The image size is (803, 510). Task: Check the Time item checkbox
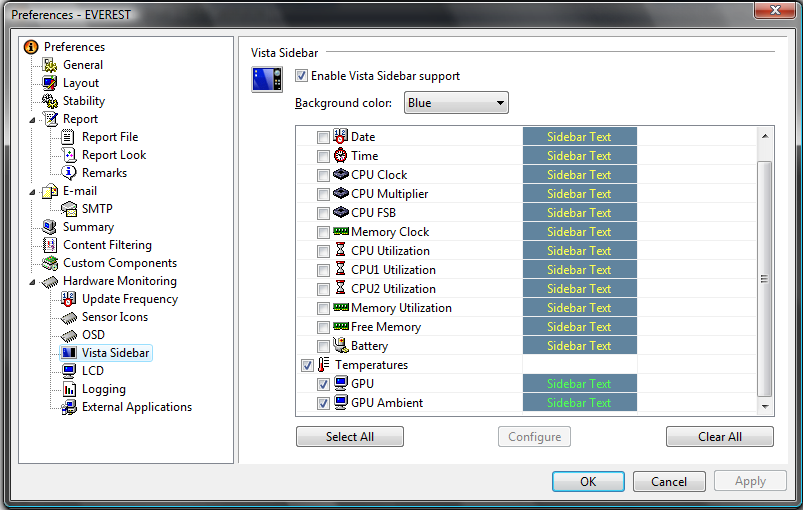point(323,156)
